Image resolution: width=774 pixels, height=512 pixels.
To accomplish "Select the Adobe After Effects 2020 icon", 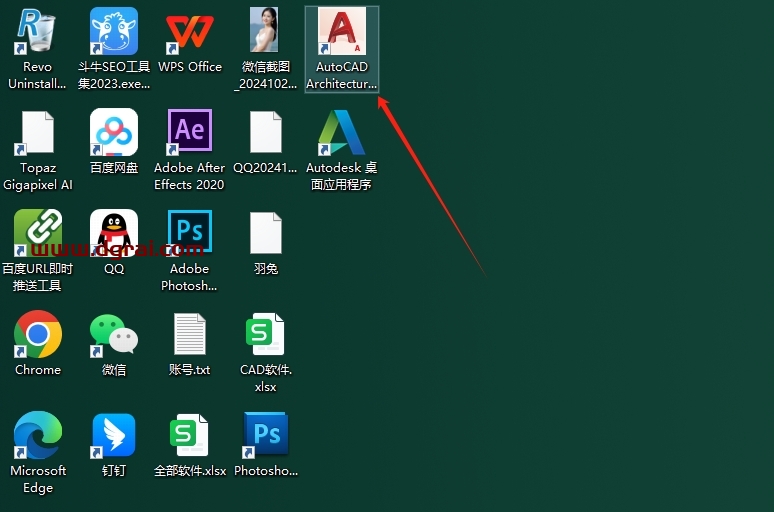I will 190,131.
